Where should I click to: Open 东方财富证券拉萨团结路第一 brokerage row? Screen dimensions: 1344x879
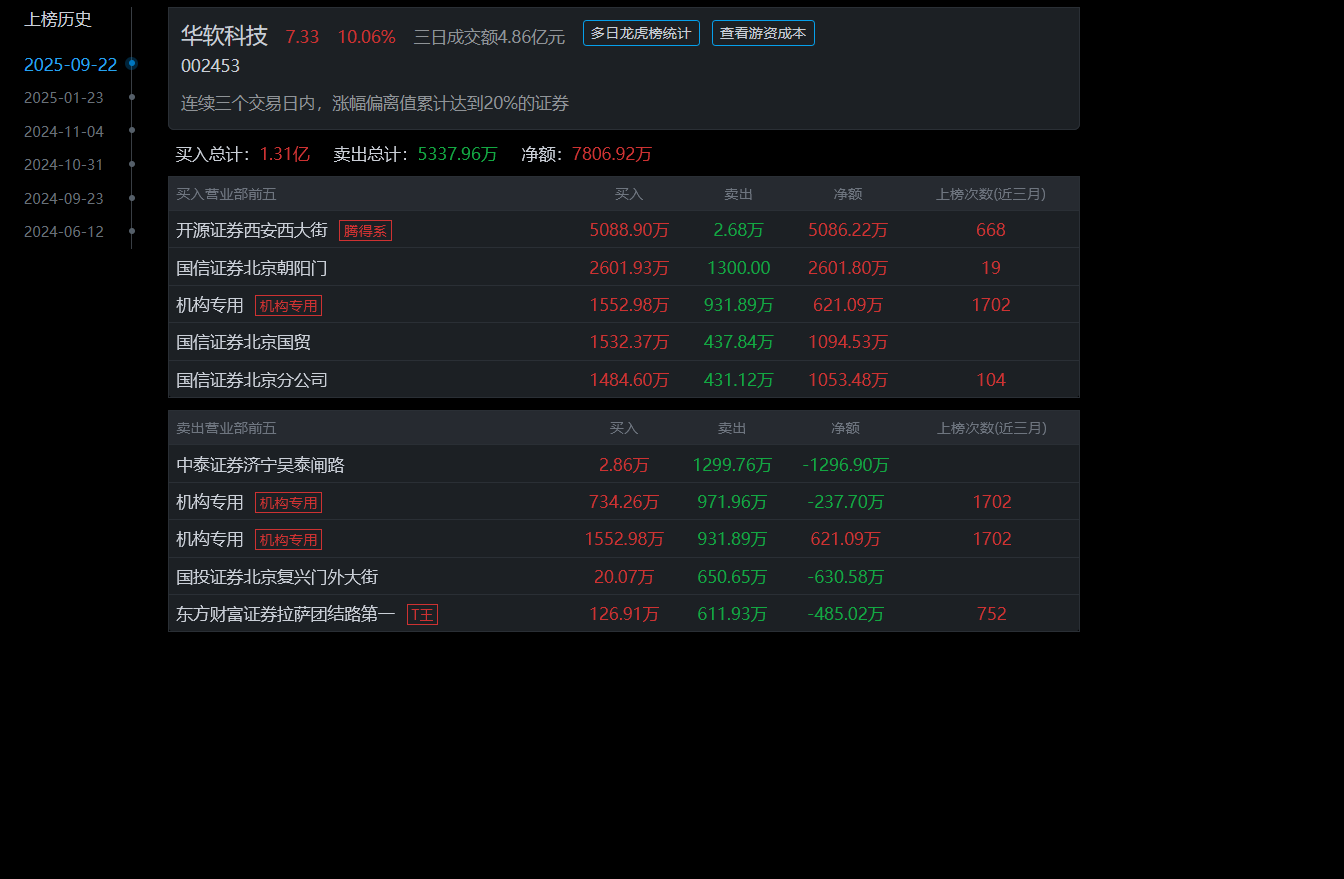[x=624, y=614]
